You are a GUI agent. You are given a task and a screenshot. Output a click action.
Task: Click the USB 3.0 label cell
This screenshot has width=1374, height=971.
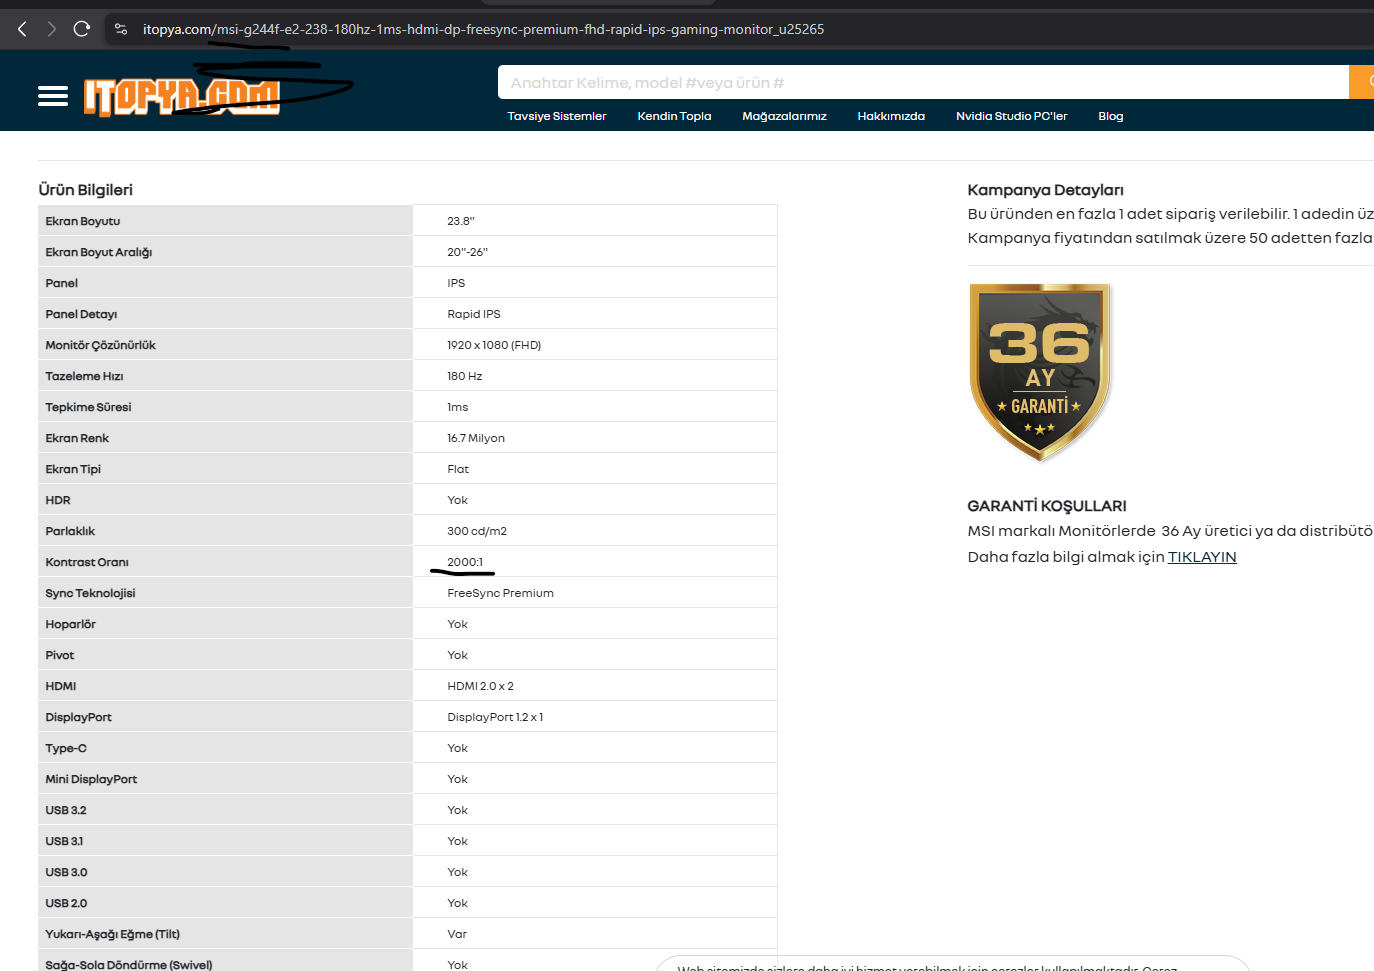225,872
